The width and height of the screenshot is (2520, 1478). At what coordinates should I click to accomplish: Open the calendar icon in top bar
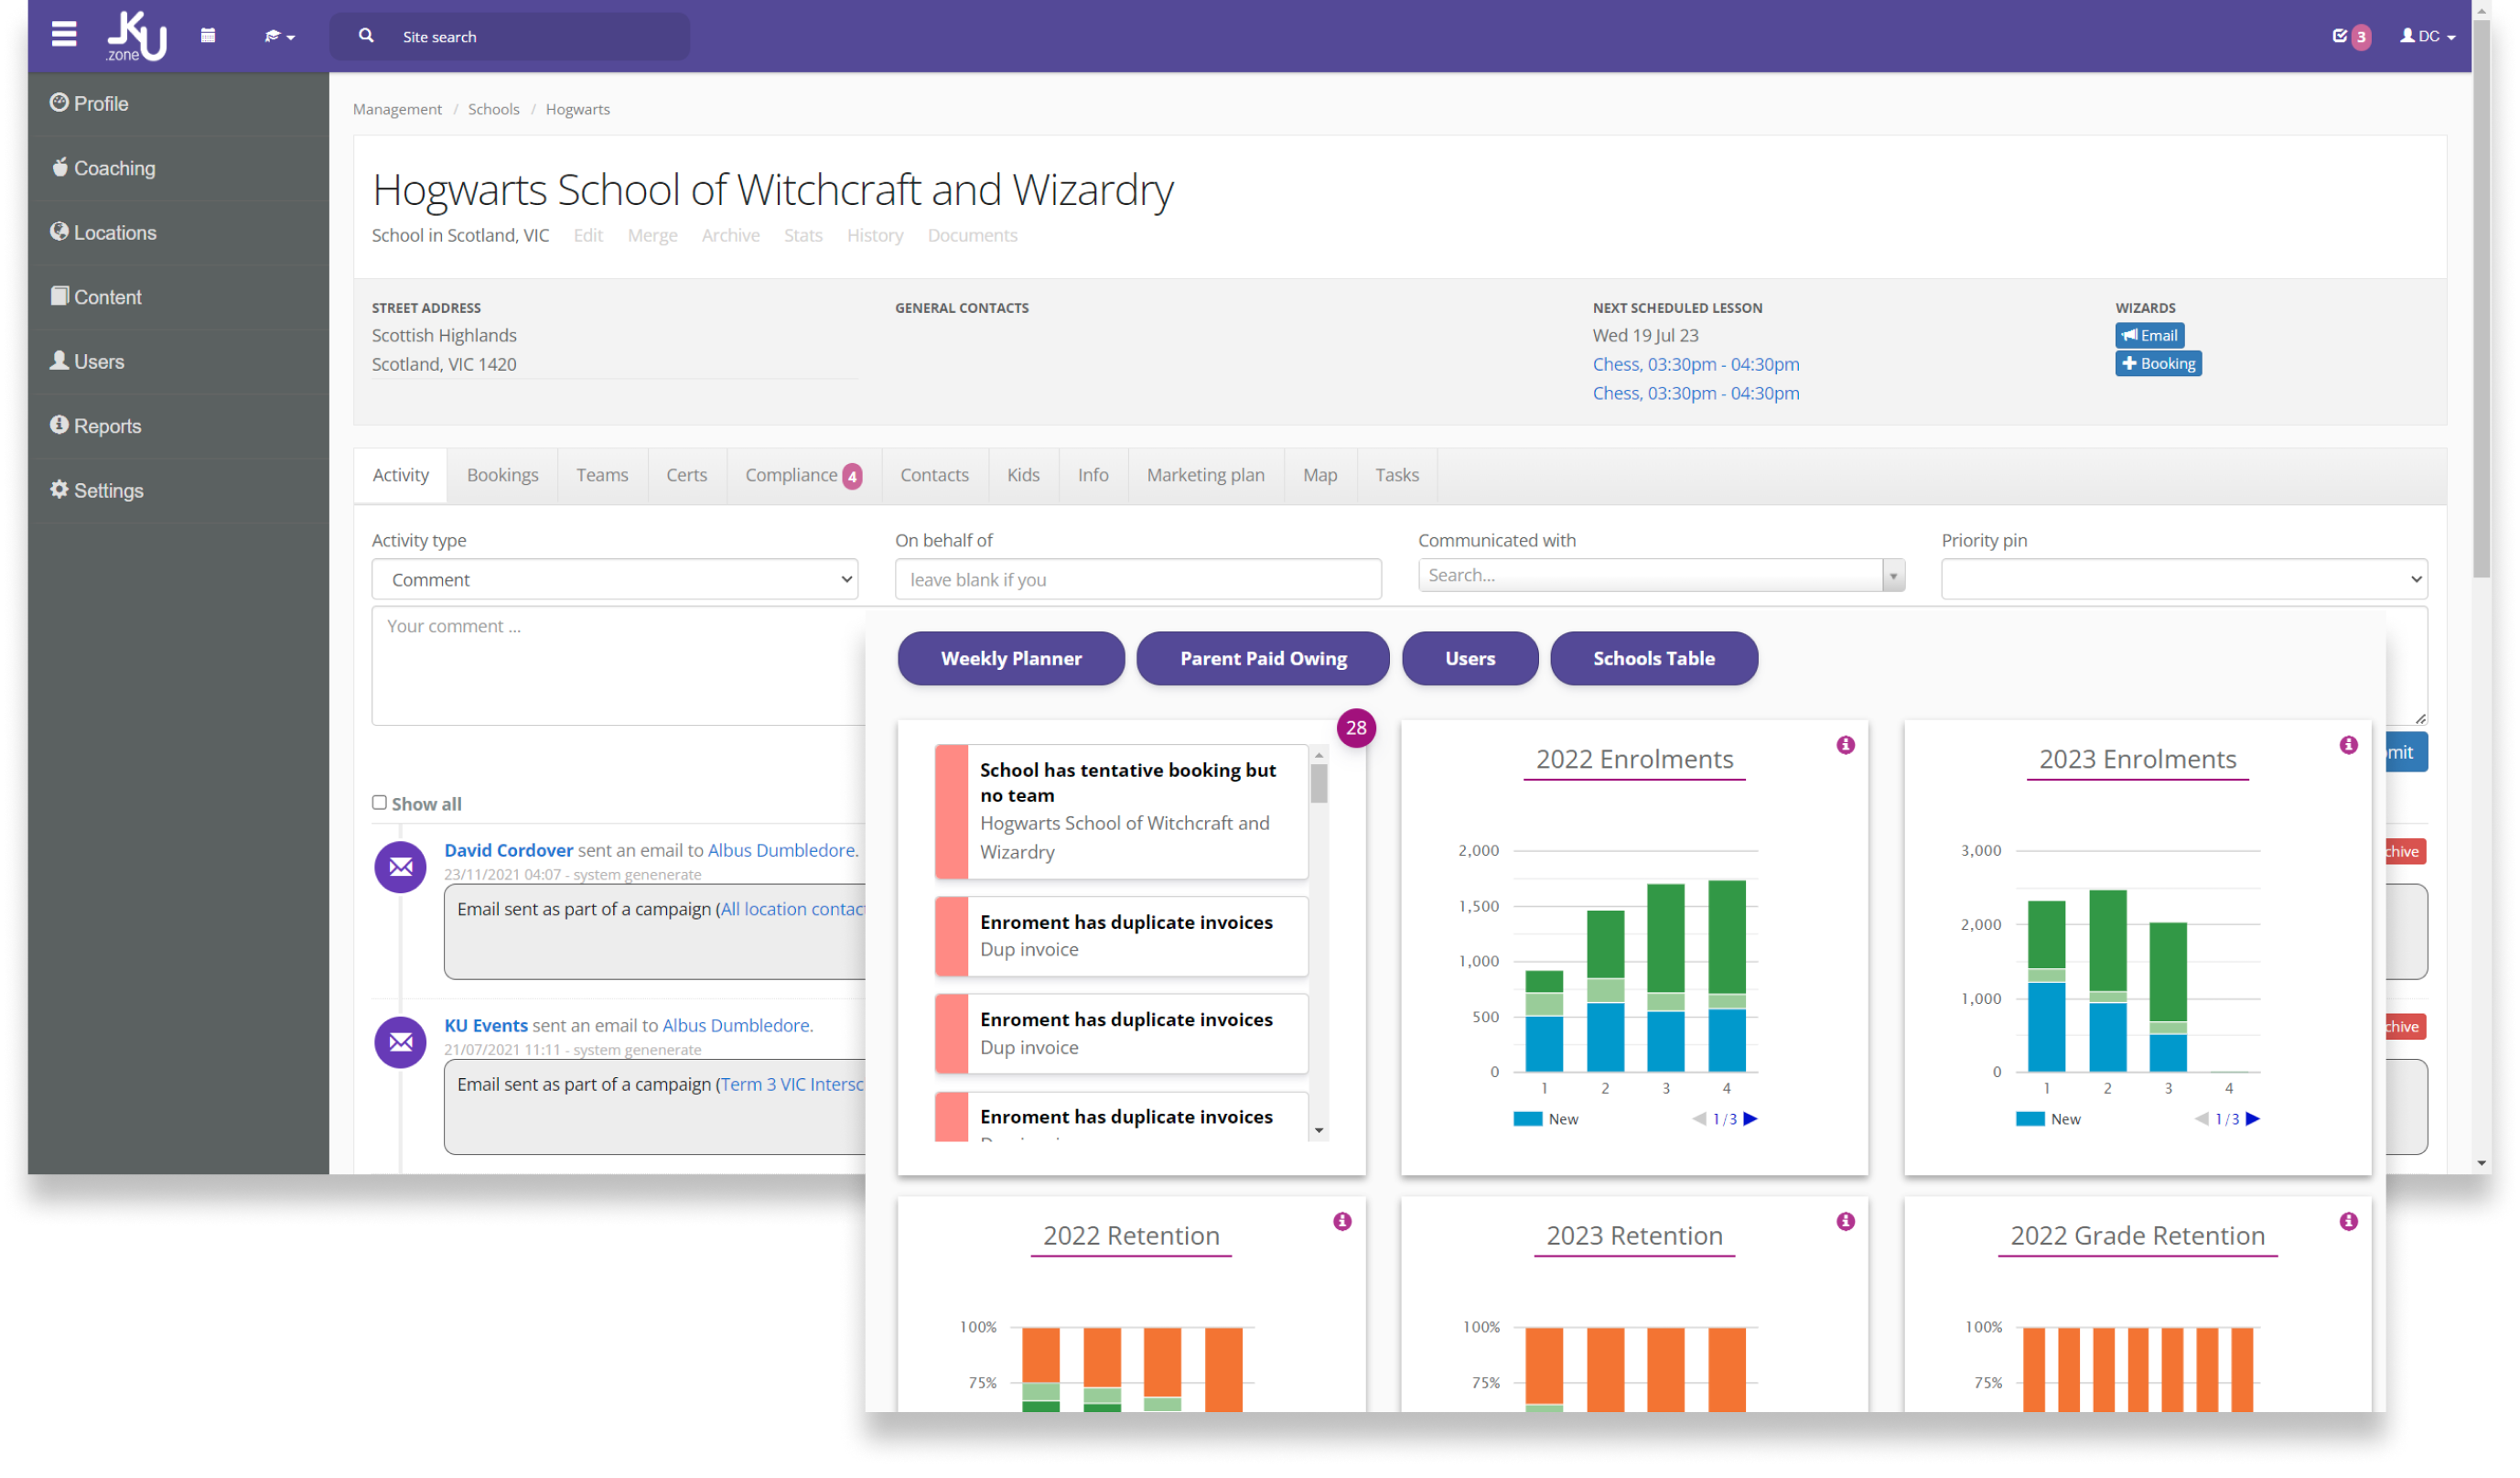pos(208,36)
